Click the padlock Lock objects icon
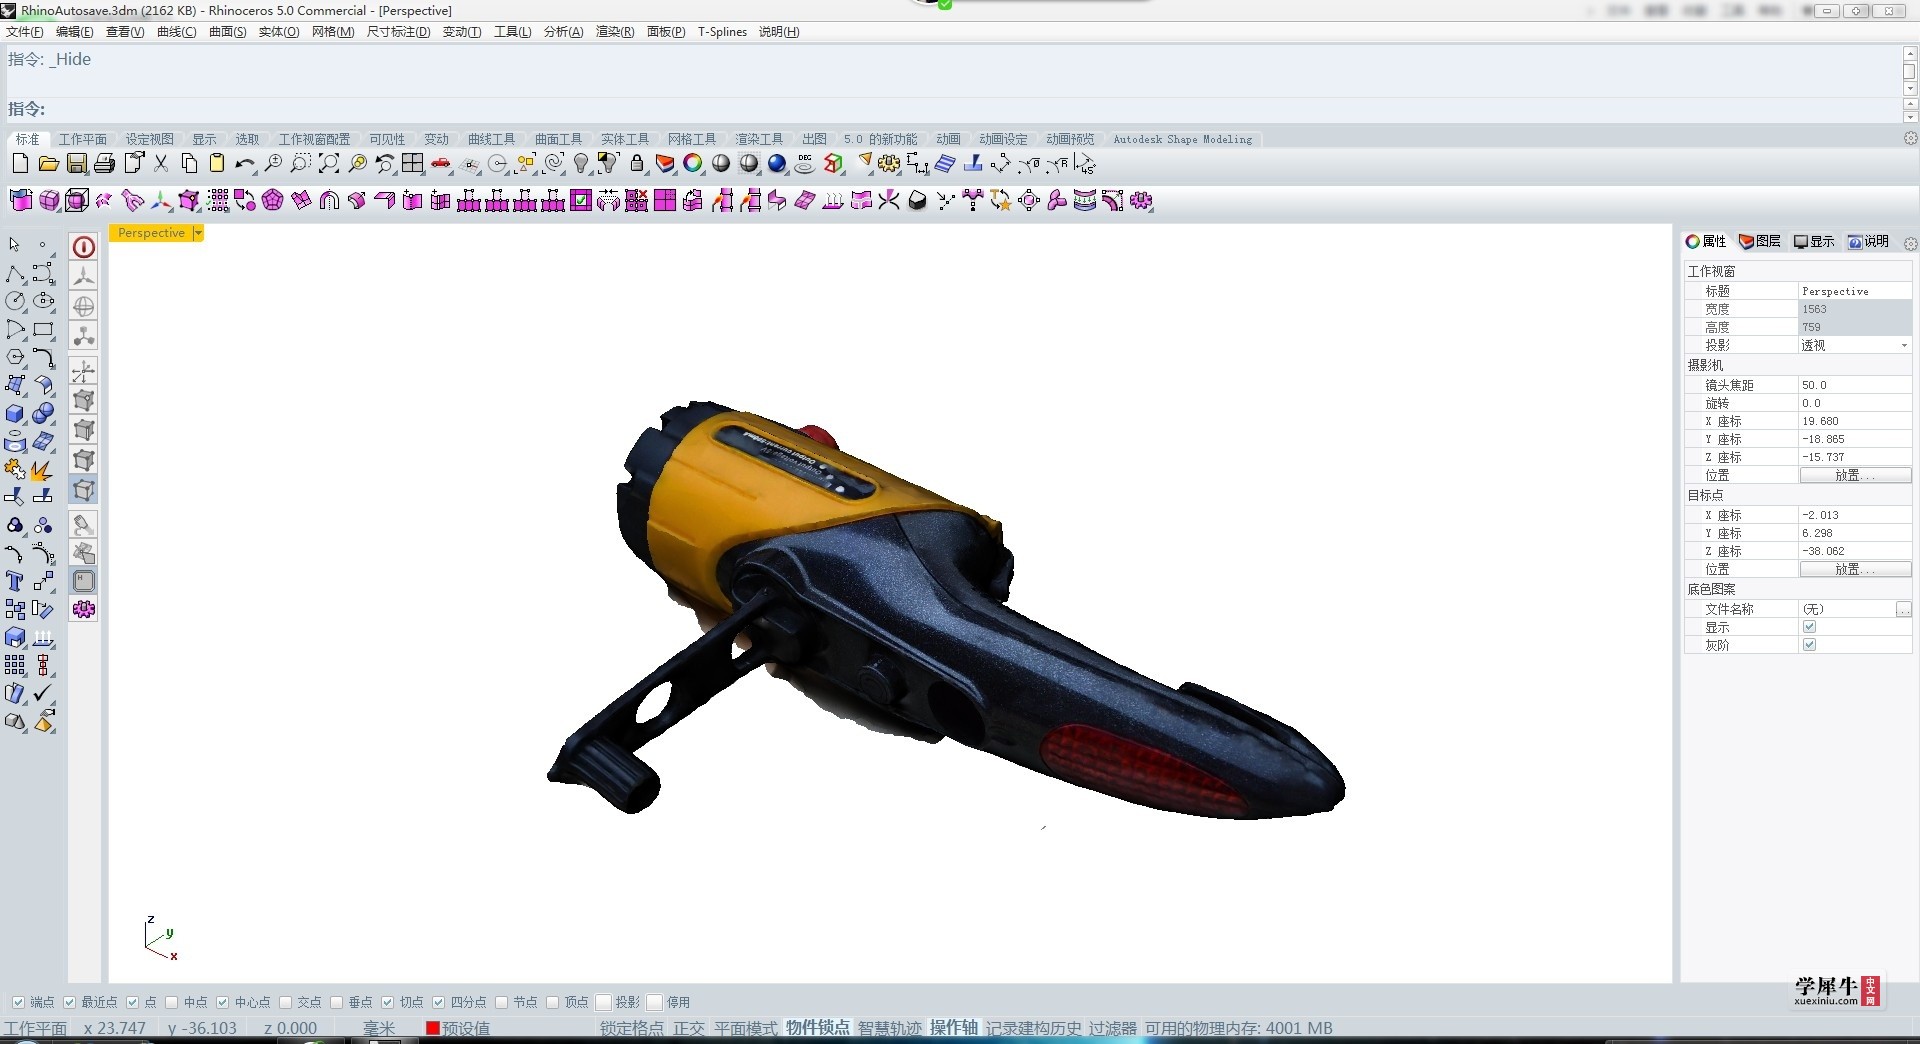Image resolution: width=1920 pixels, height=1044 pixels. pos(637,164)
